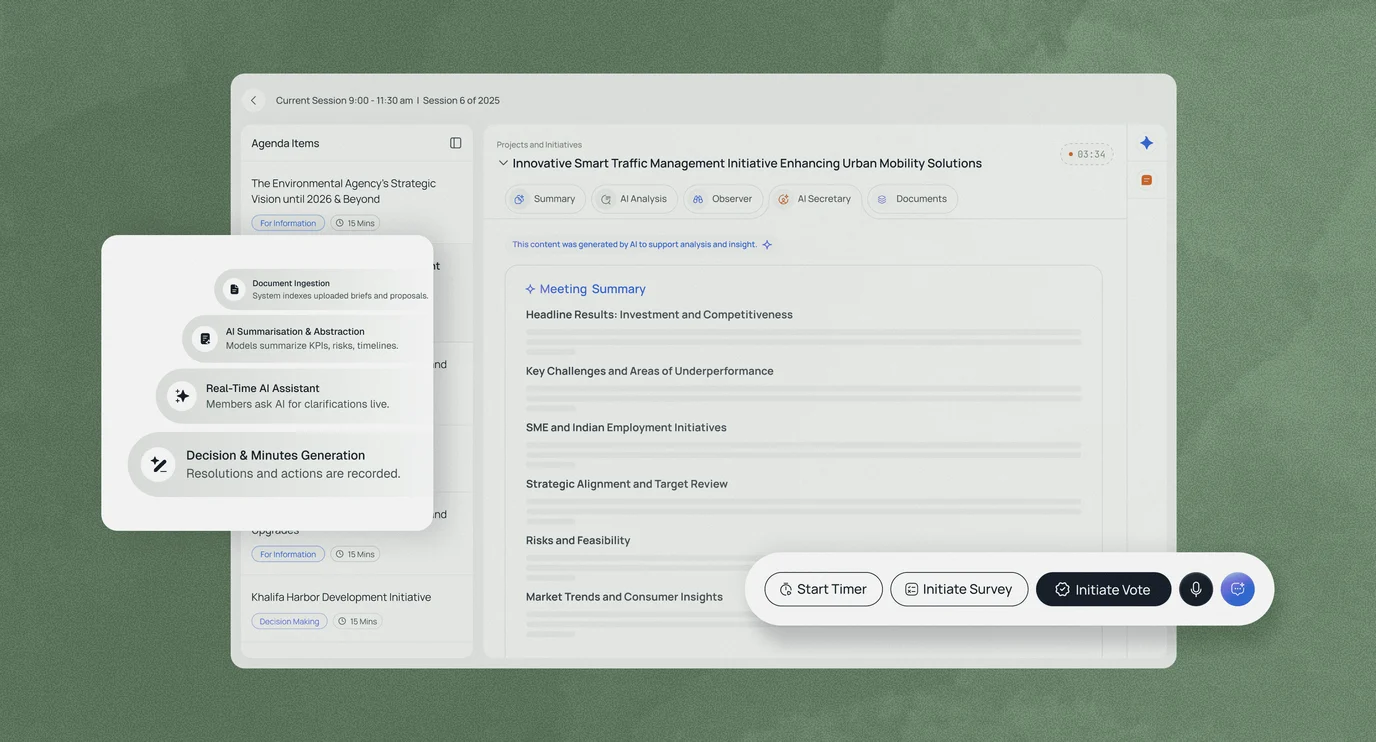Collapse the Agenda Items panel
The image size is (1376, 742).
[456, 143]
